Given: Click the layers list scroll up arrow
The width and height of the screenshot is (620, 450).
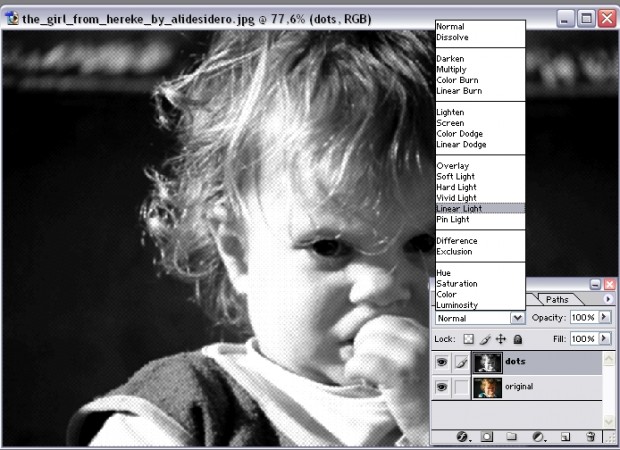Looking at the screenshot, I should click(609, 359).
